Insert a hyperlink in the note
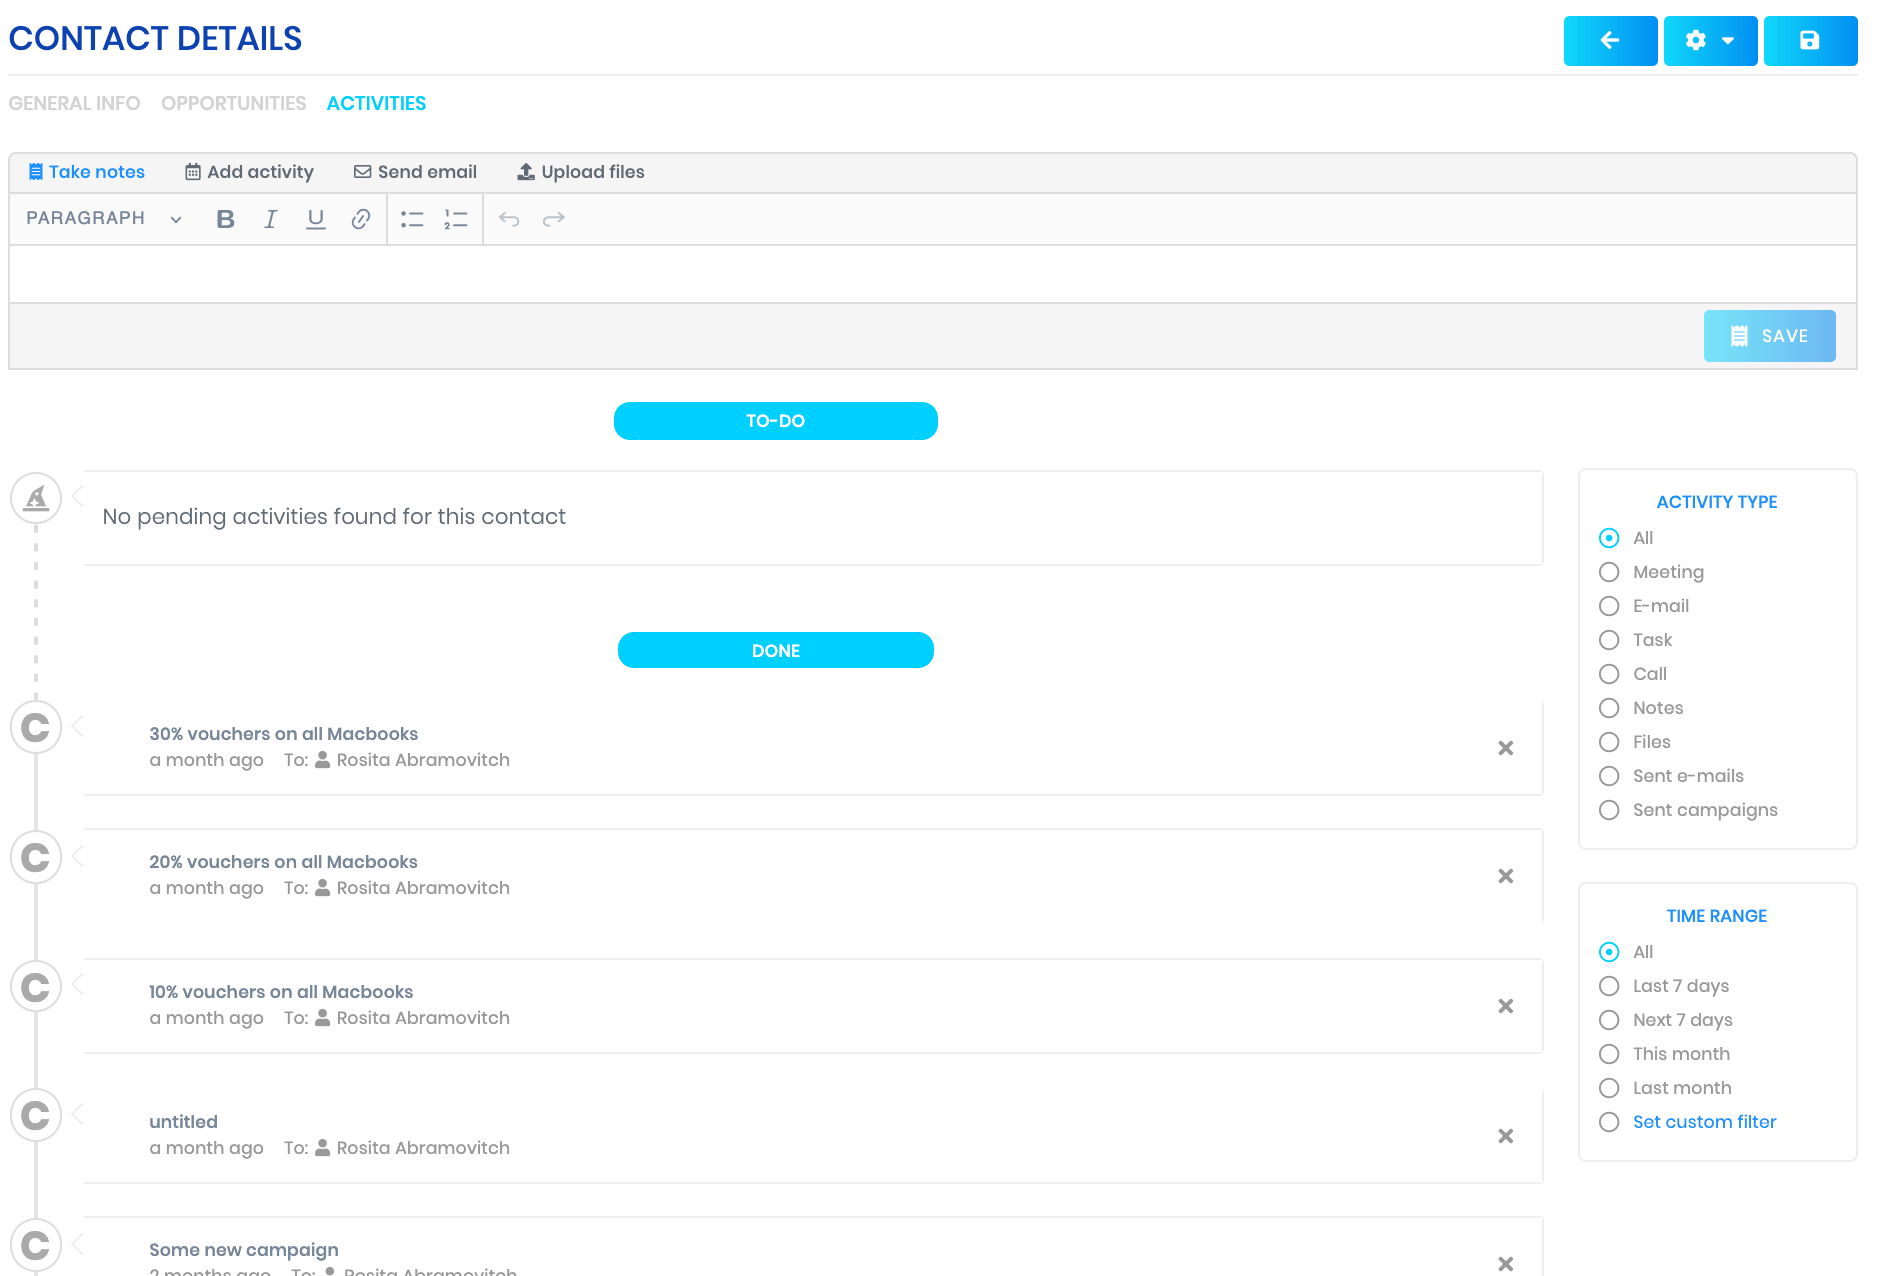Image resolution: width=1884 pixels, height=1276 pixels. click(x=360, y=219)
